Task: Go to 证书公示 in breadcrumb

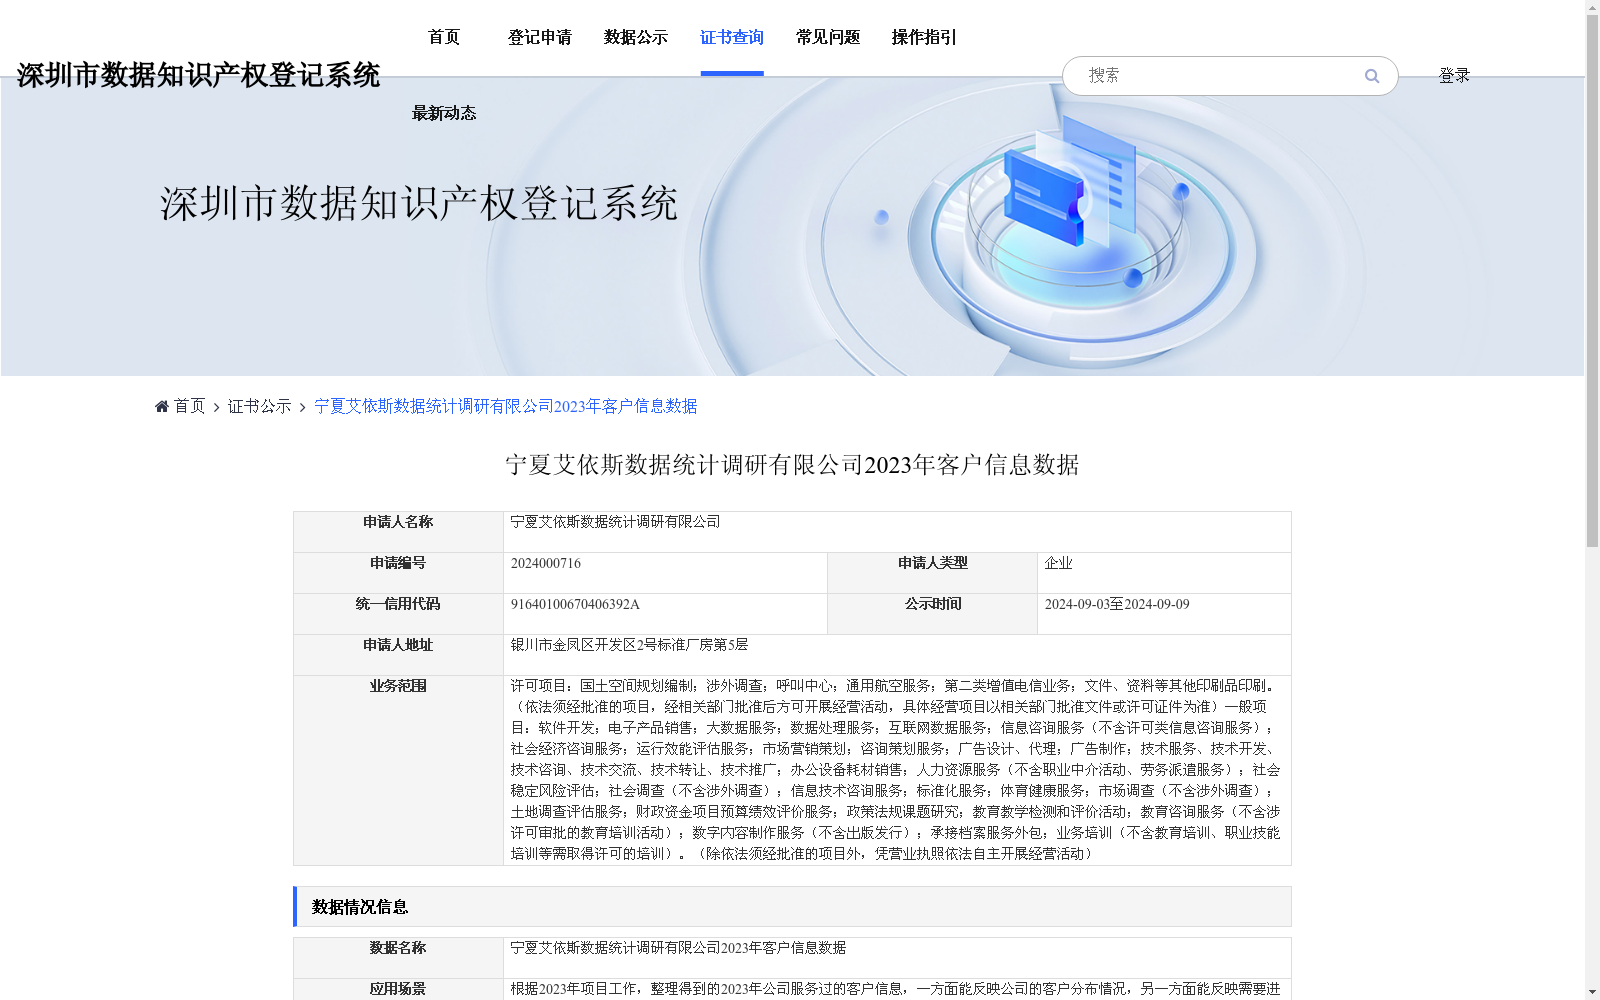Action: click(x=260, y=406)
